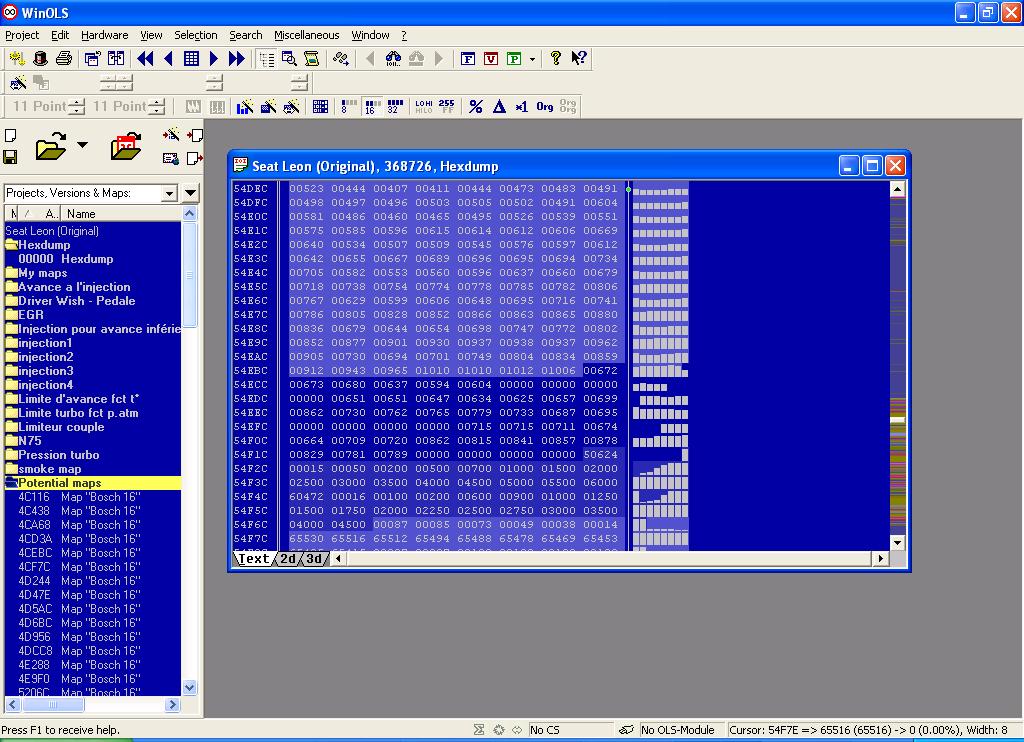Click the red V window icon

491,59
